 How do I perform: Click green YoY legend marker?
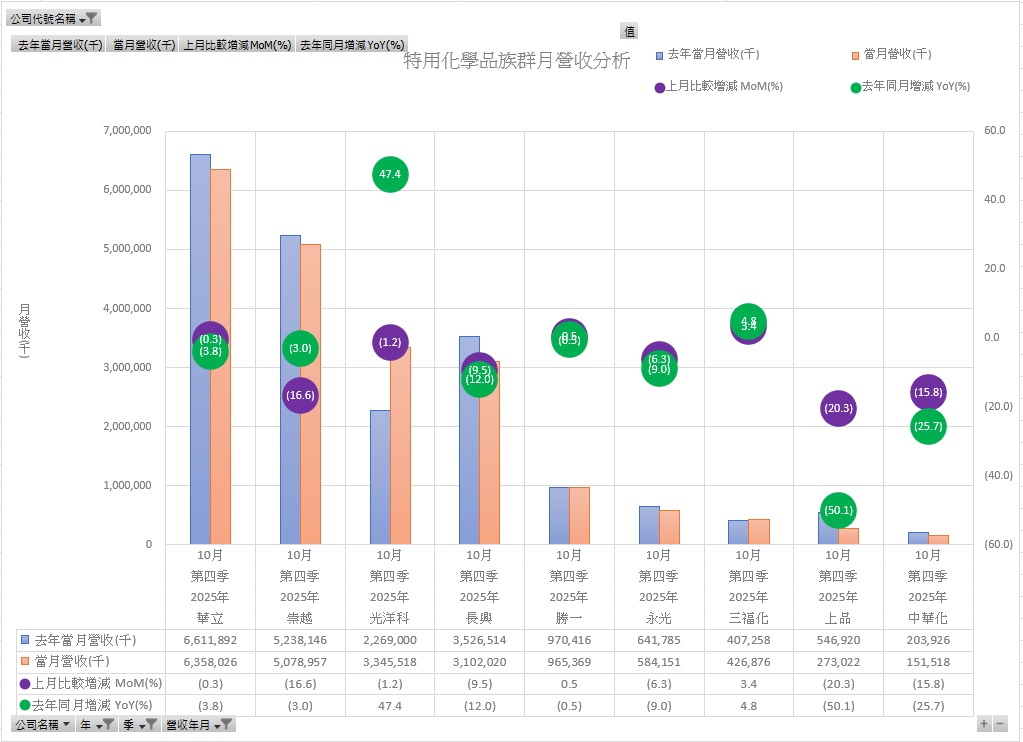856,87
